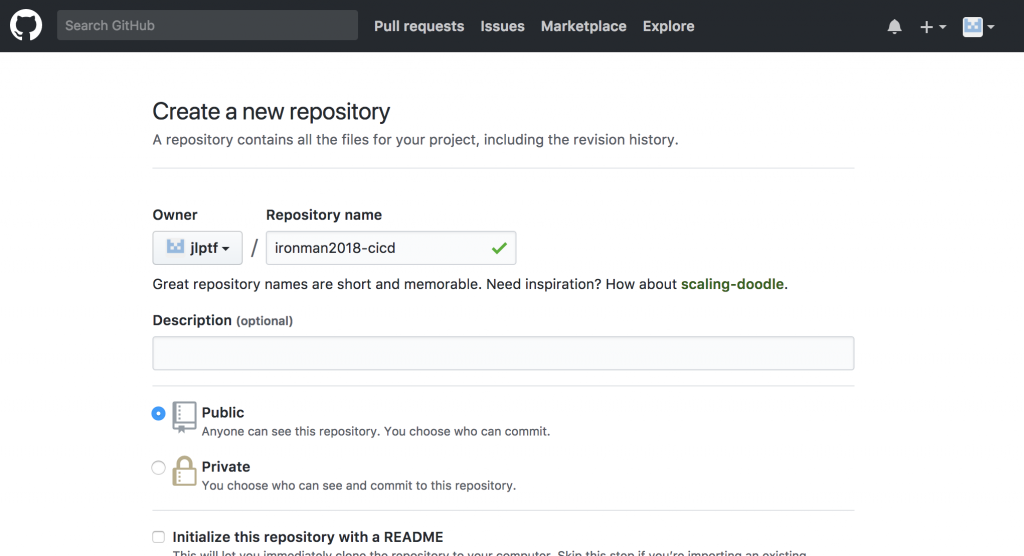Use the scaling-doodle name suggestion
The image size is (1024, 556).
[x=732, y=284]
